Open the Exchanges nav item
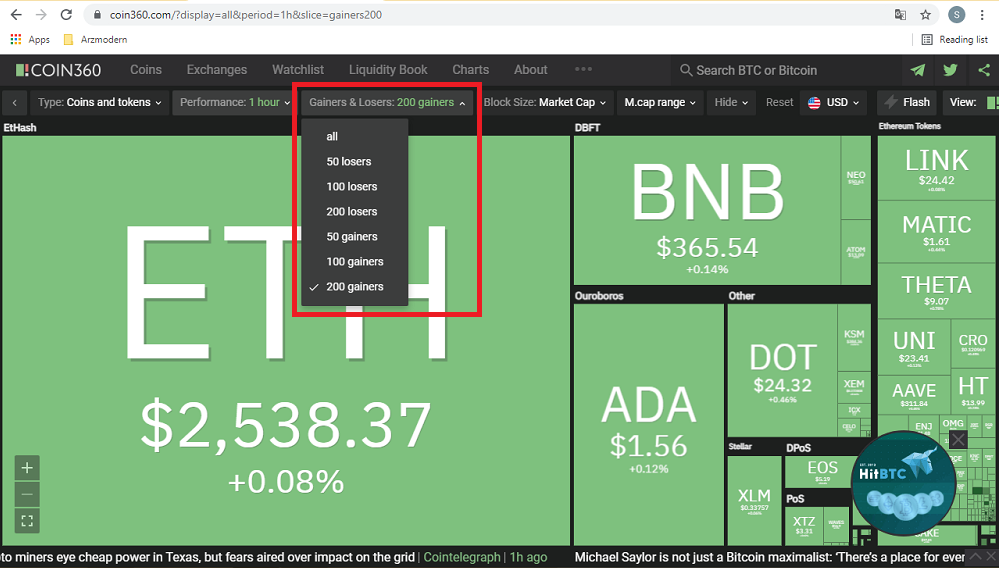This screenshot has height=568, width=999. [x=217, y=70]
